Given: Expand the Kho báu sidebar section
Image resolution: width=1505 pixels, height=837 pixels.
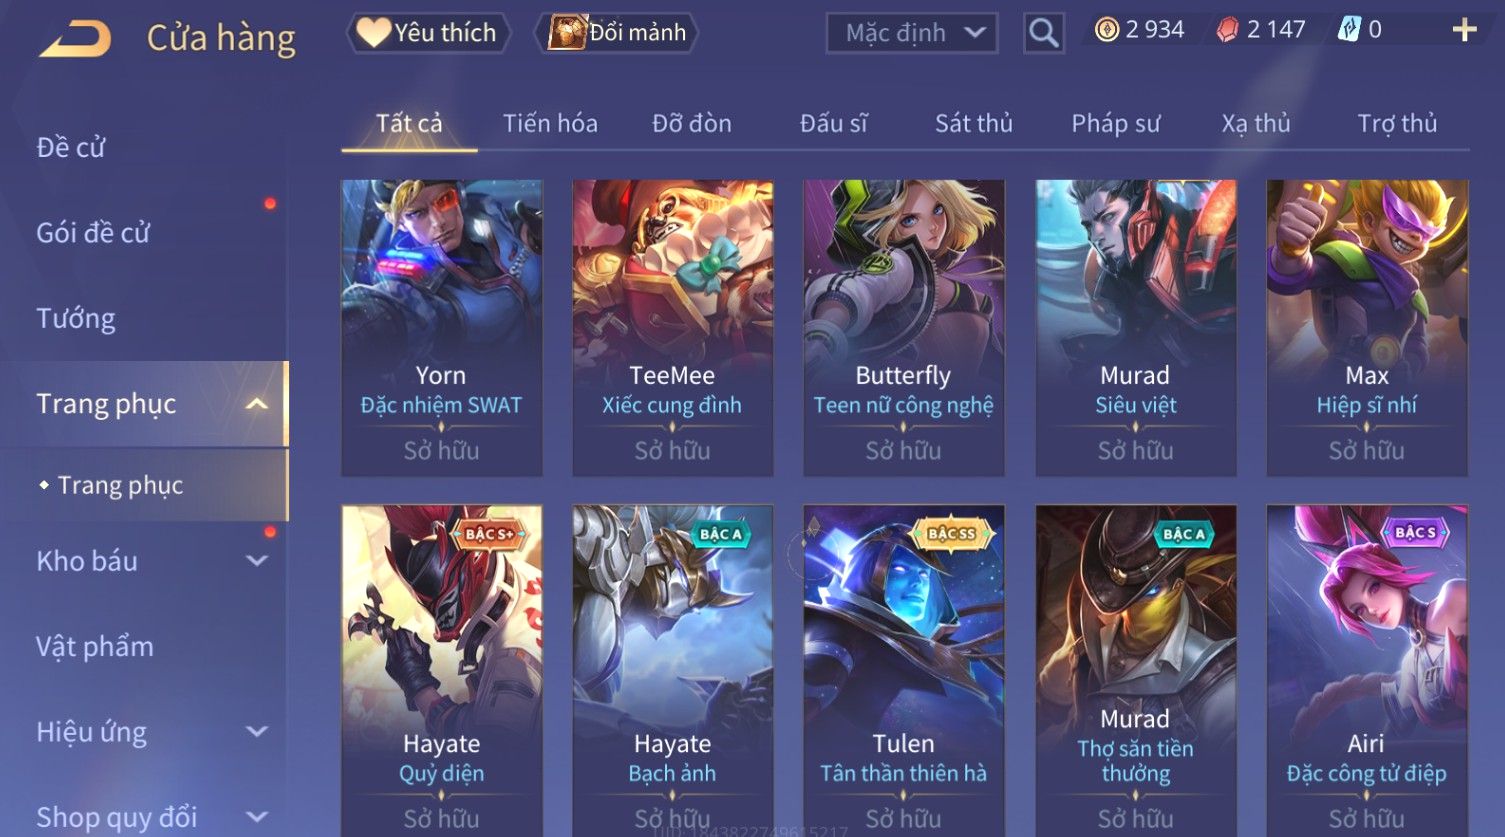Looking at the screenshot, I should click(257, 561).
